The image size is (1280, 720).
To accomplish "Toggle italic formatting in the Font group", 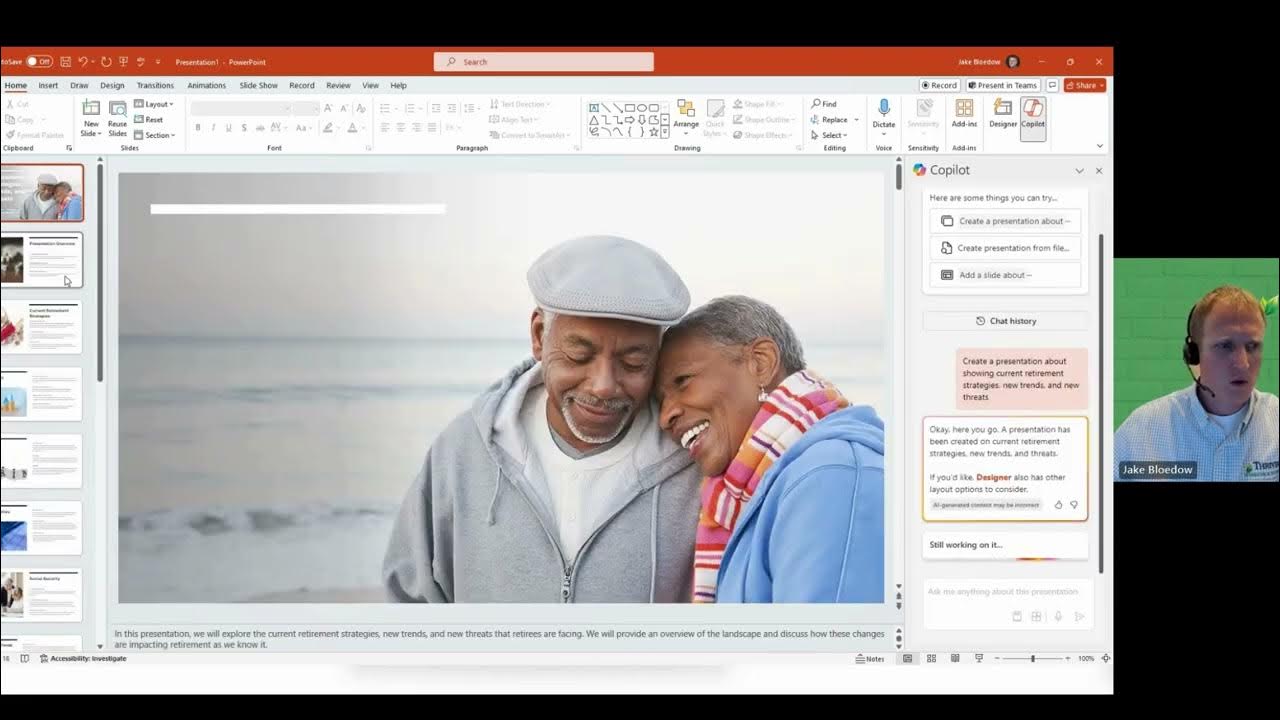I will [212, 127].
